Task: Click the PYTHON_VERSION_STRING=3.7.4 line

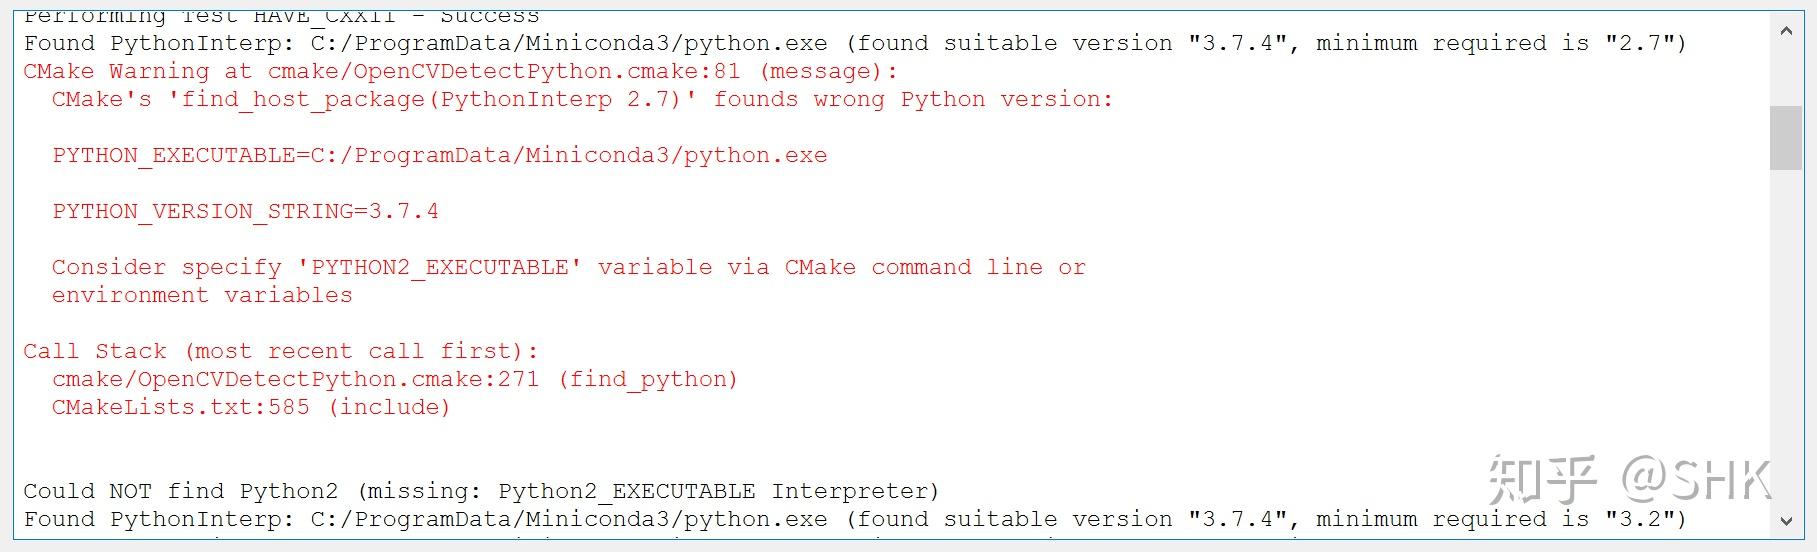Action: coord(245,212)
